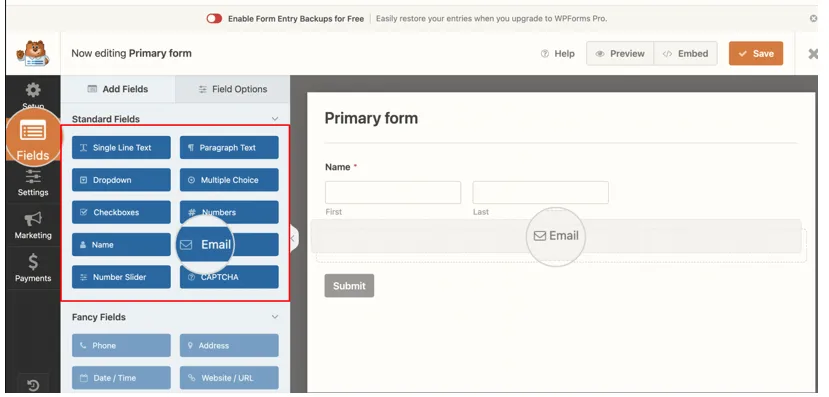Dismiss the top notice with X icon
Screen dimensions: 829x397
814,19
